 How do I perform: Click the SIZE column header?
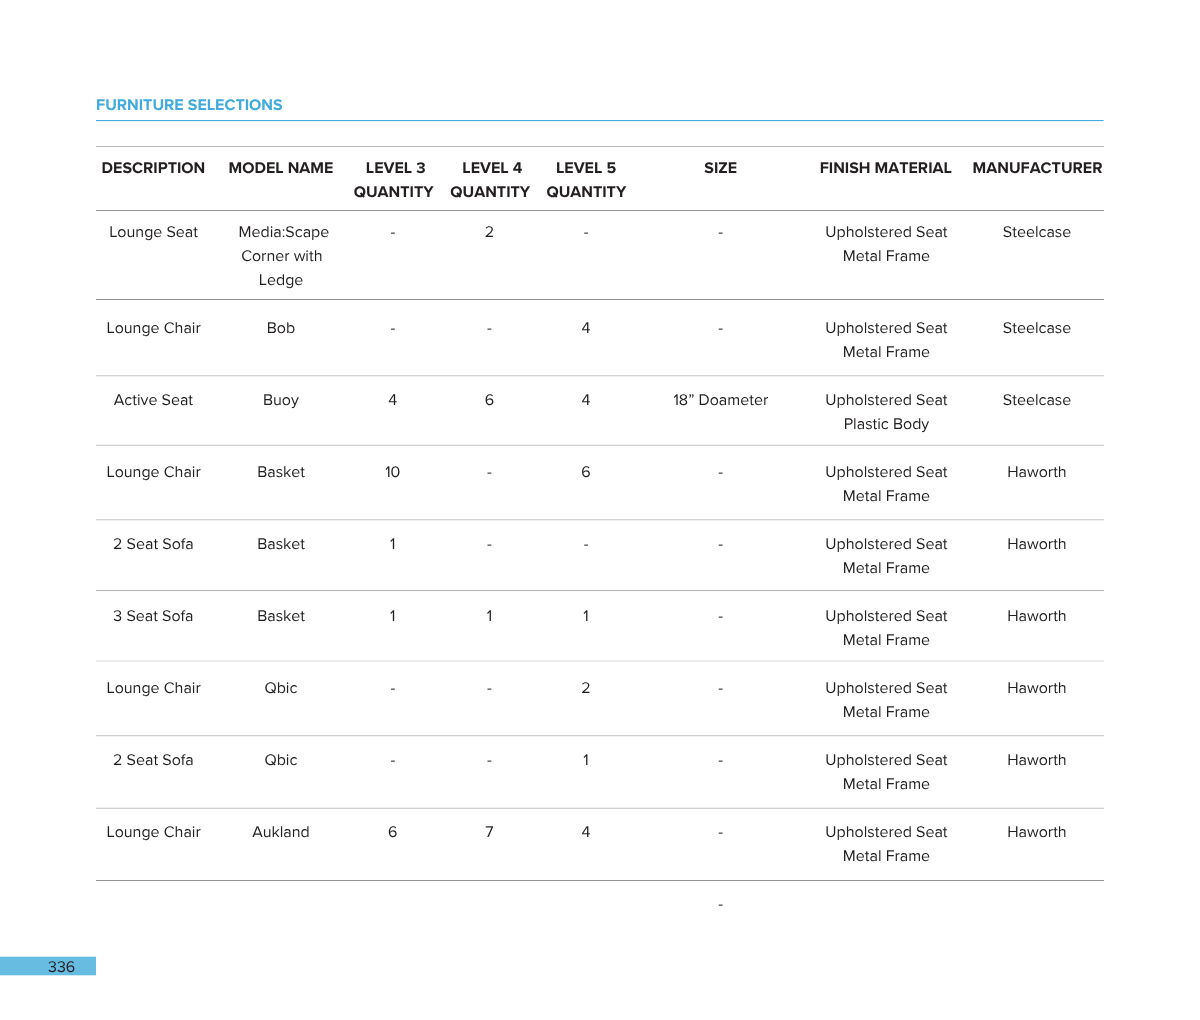point(720,168)
